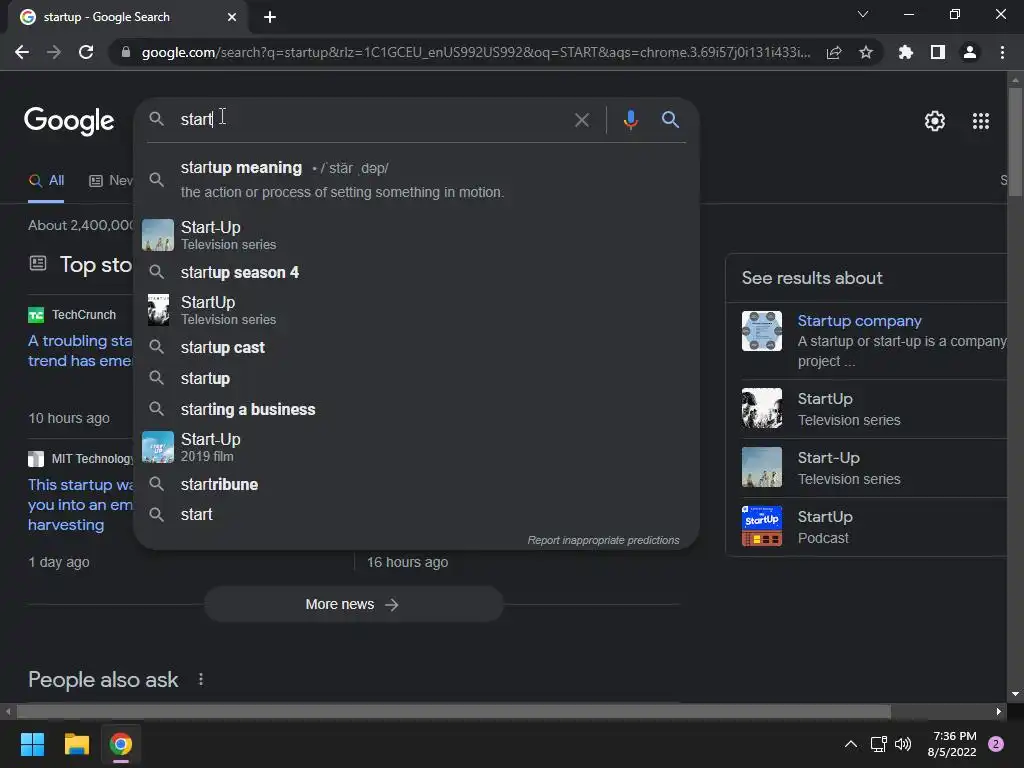Choose StartUp Television series suggestion
Image resolution: width=1024 pixels, height=768 pixels.
pos(416,310)
